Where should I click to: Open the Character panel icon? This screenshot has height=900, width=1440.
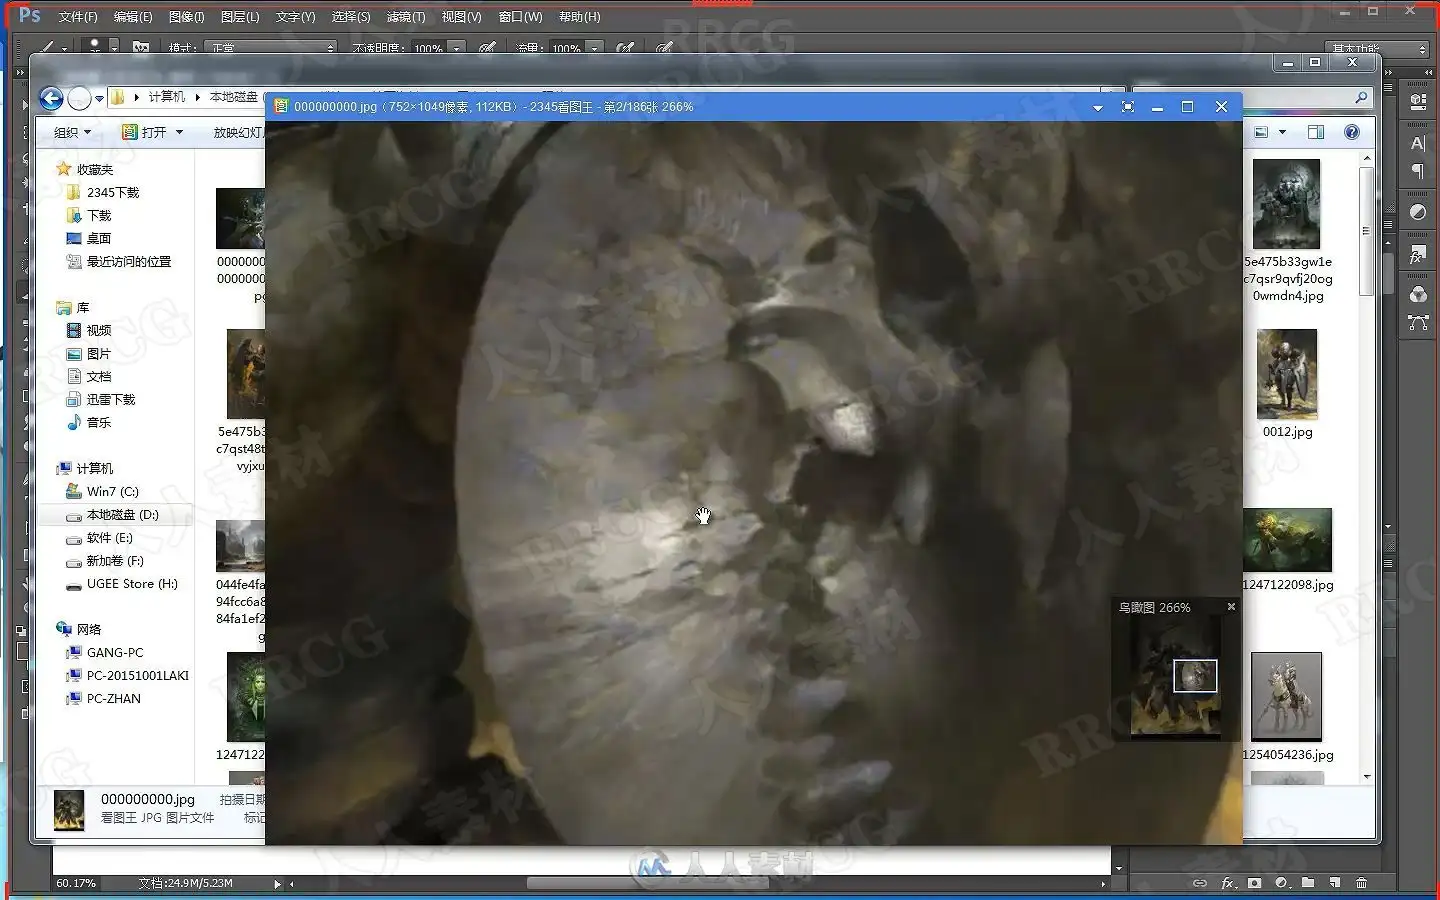pos(1417,143)
